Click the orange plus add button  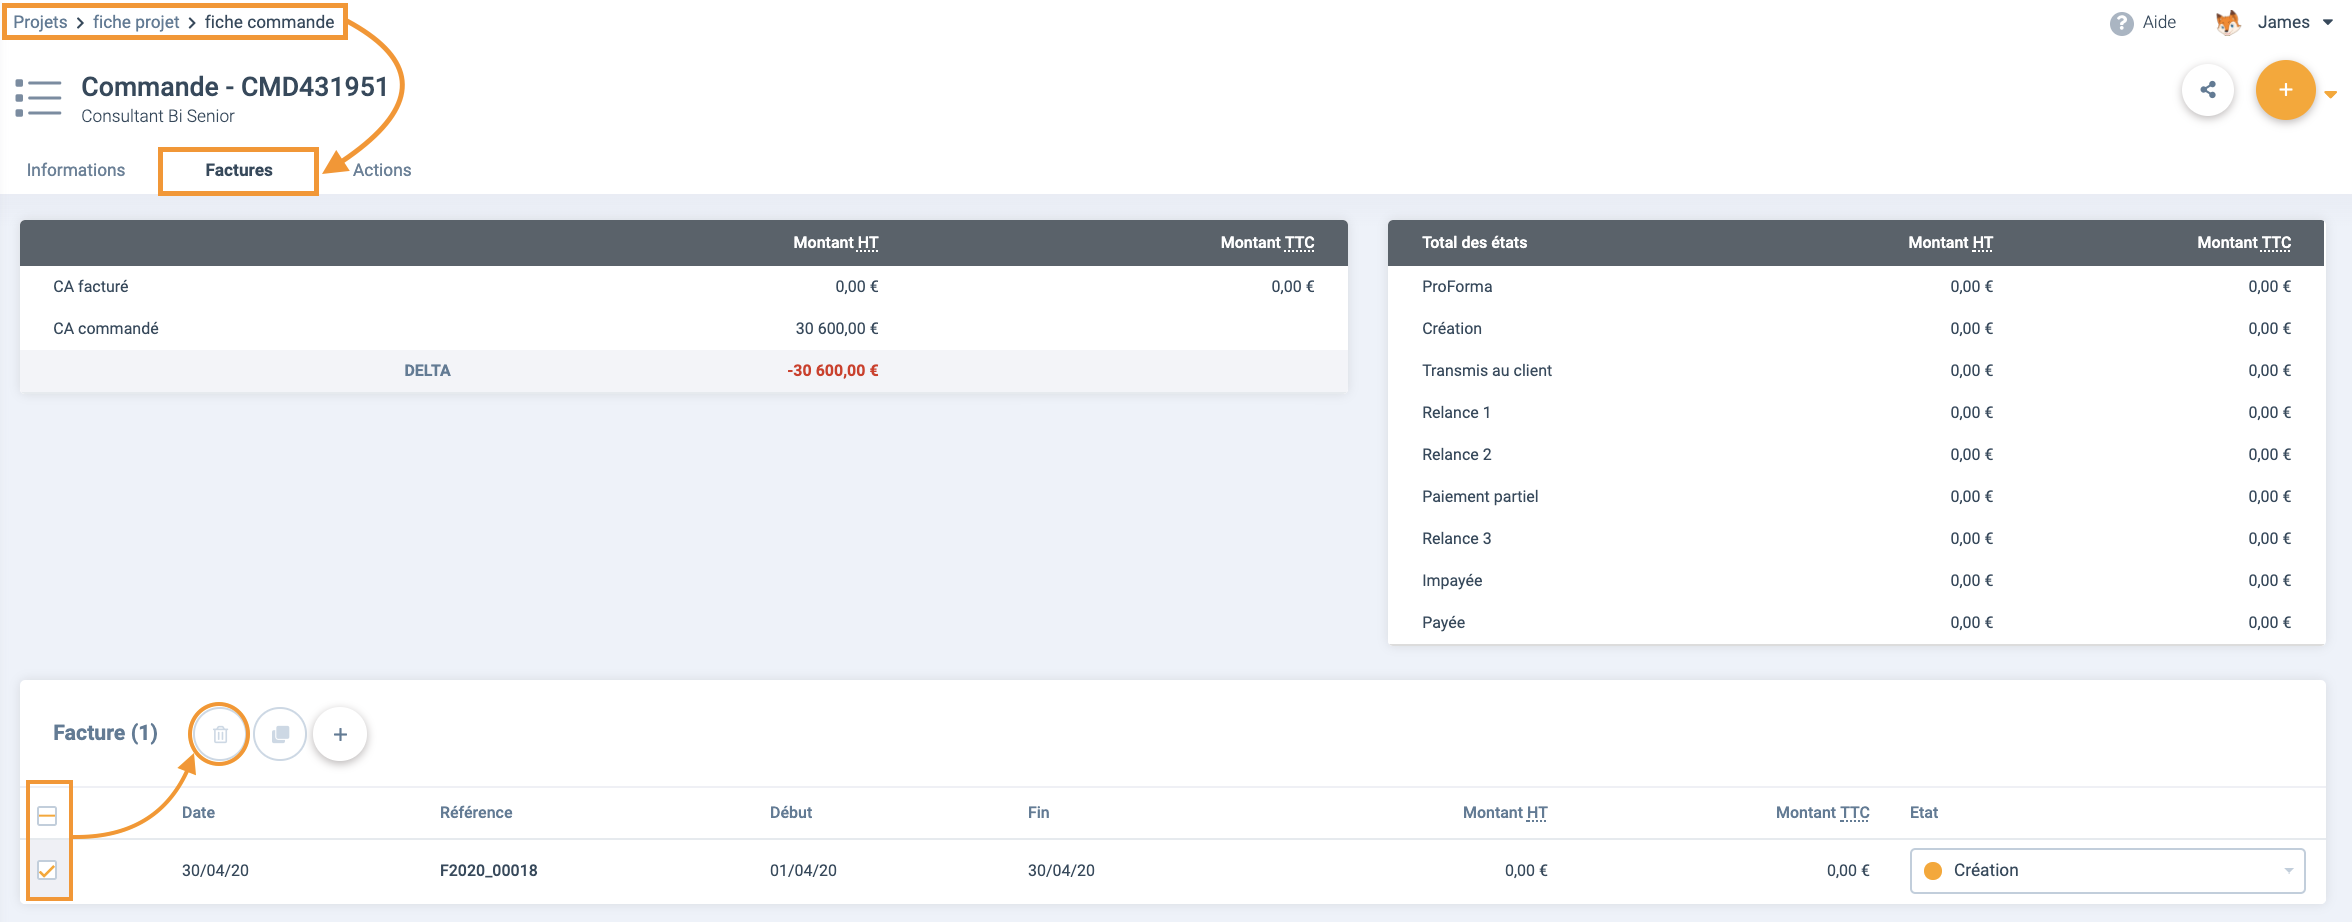point(2285,90)
